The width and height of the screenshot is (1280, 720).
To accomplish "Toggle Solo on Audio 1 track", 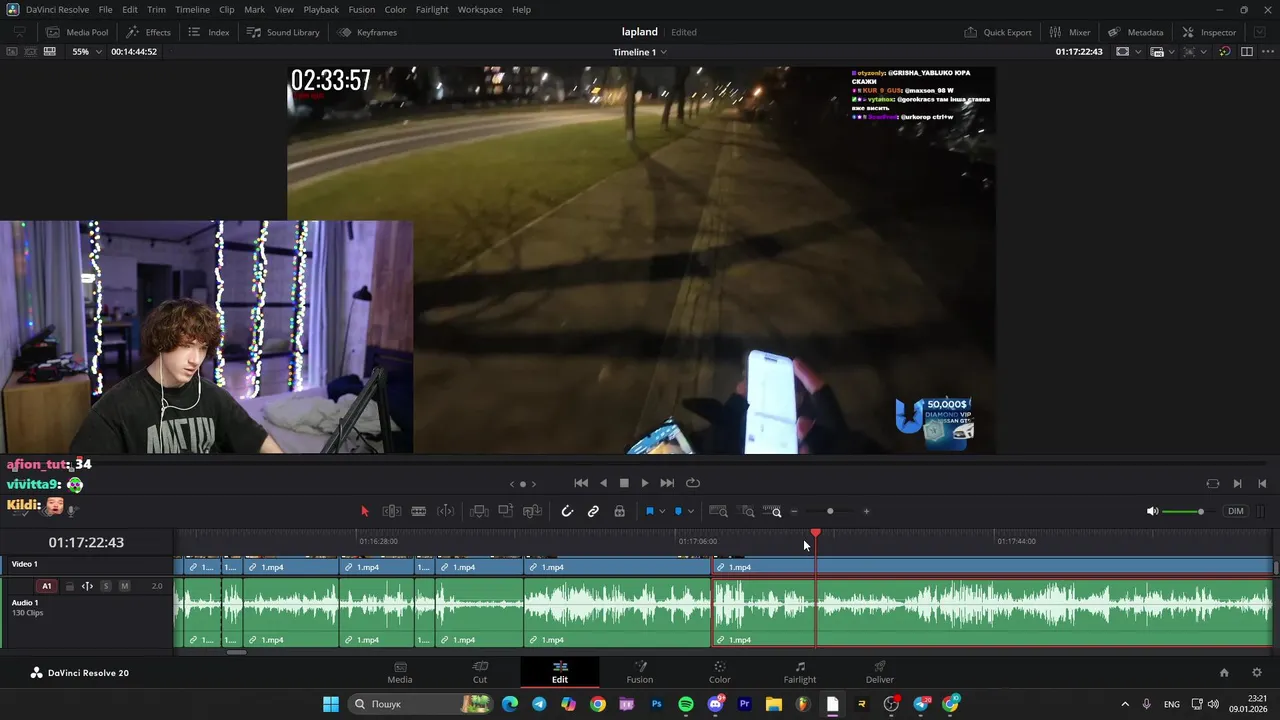I will 105,586.
